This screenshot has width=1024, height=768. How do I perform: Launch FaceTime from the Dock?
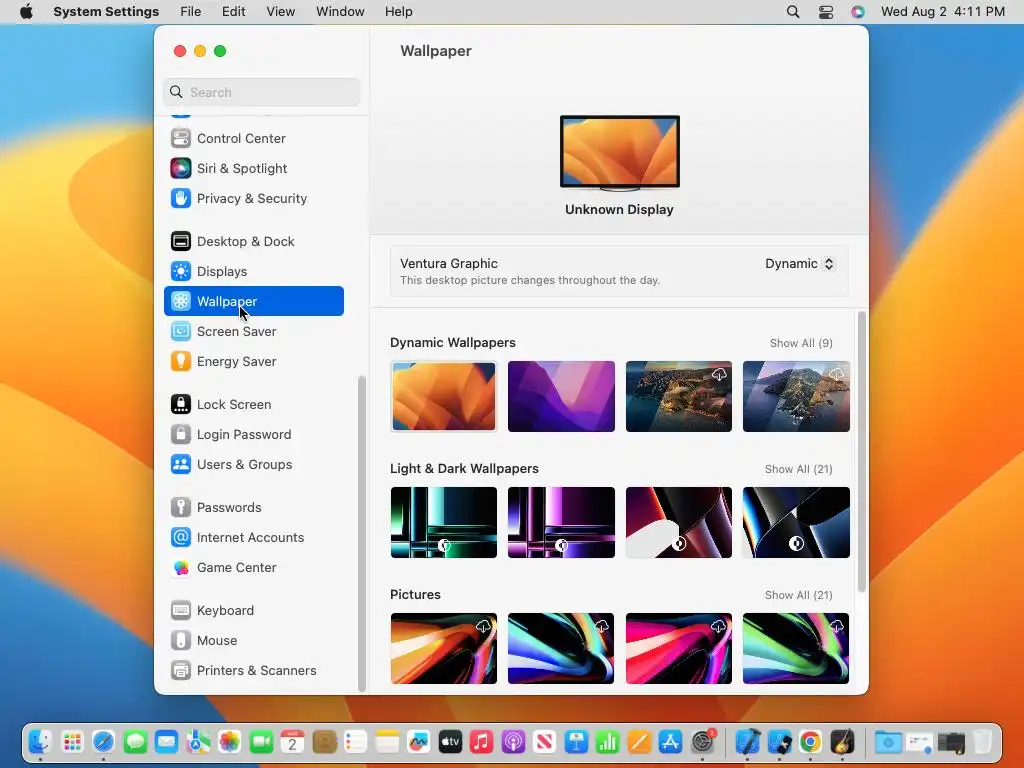click(261, 743)
